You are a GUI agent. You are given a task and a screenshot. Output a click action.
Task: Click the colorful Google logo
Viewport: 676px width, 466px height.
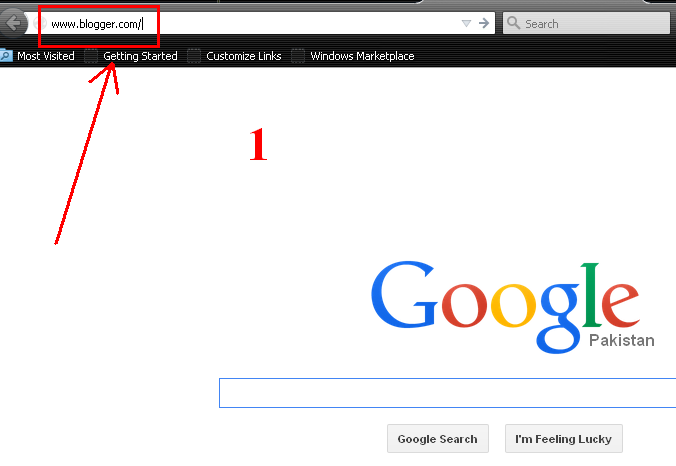[505, 306]
